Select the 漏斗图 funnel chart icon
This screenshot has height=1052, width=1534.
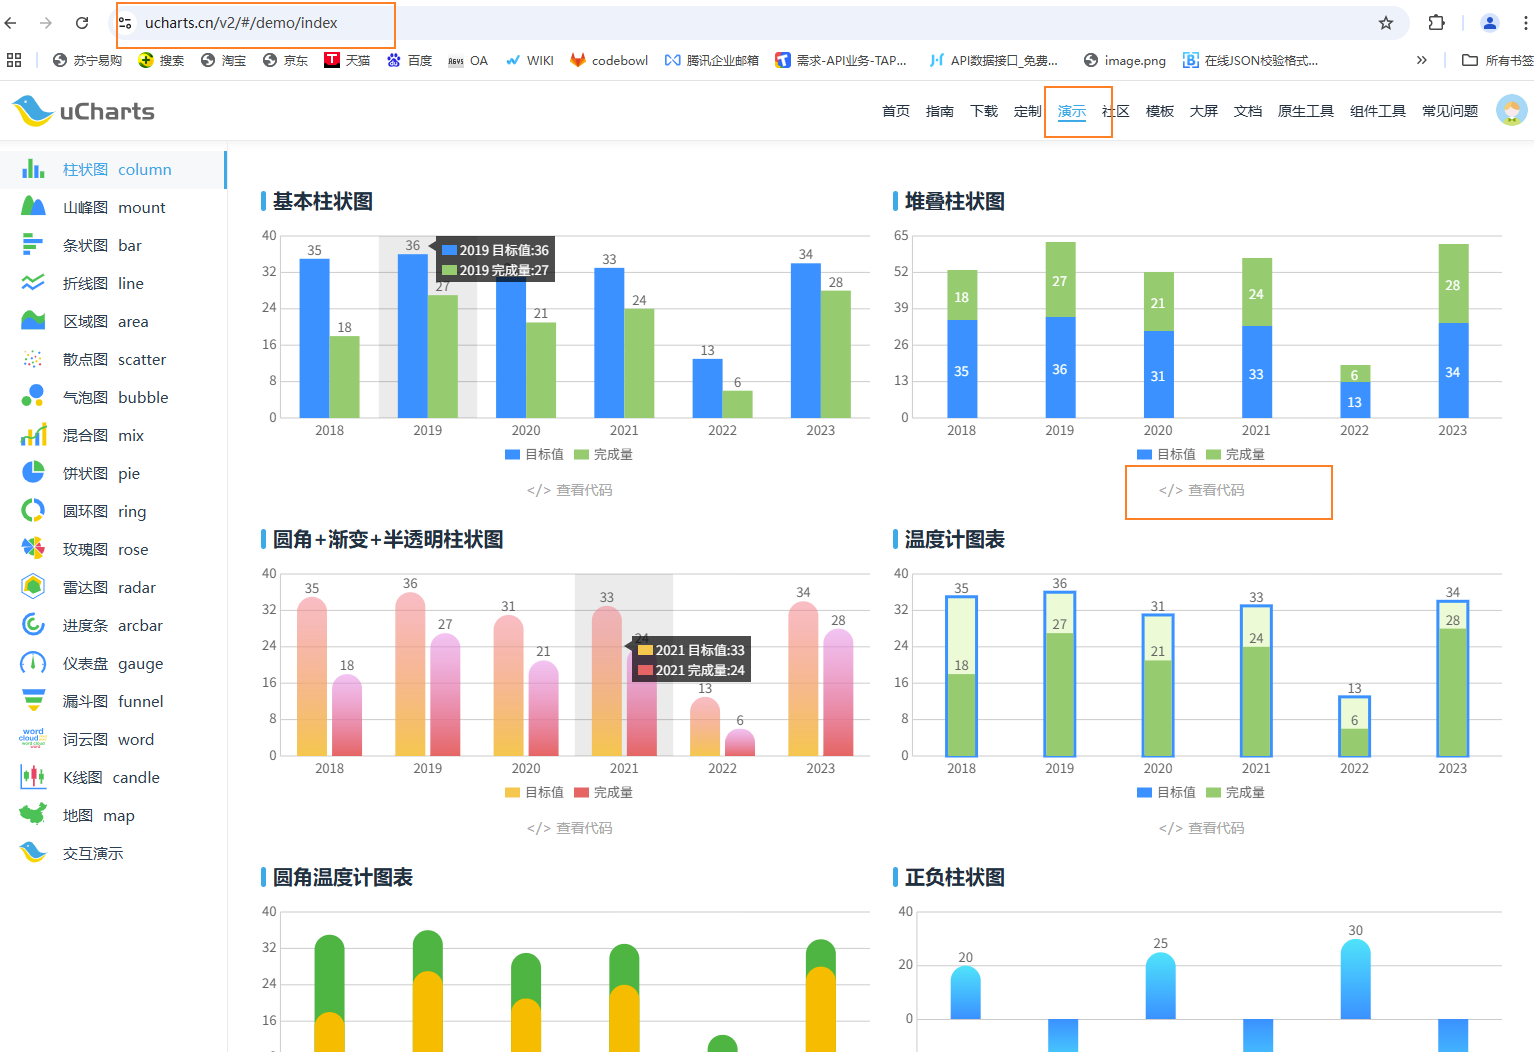pos(33,700)
